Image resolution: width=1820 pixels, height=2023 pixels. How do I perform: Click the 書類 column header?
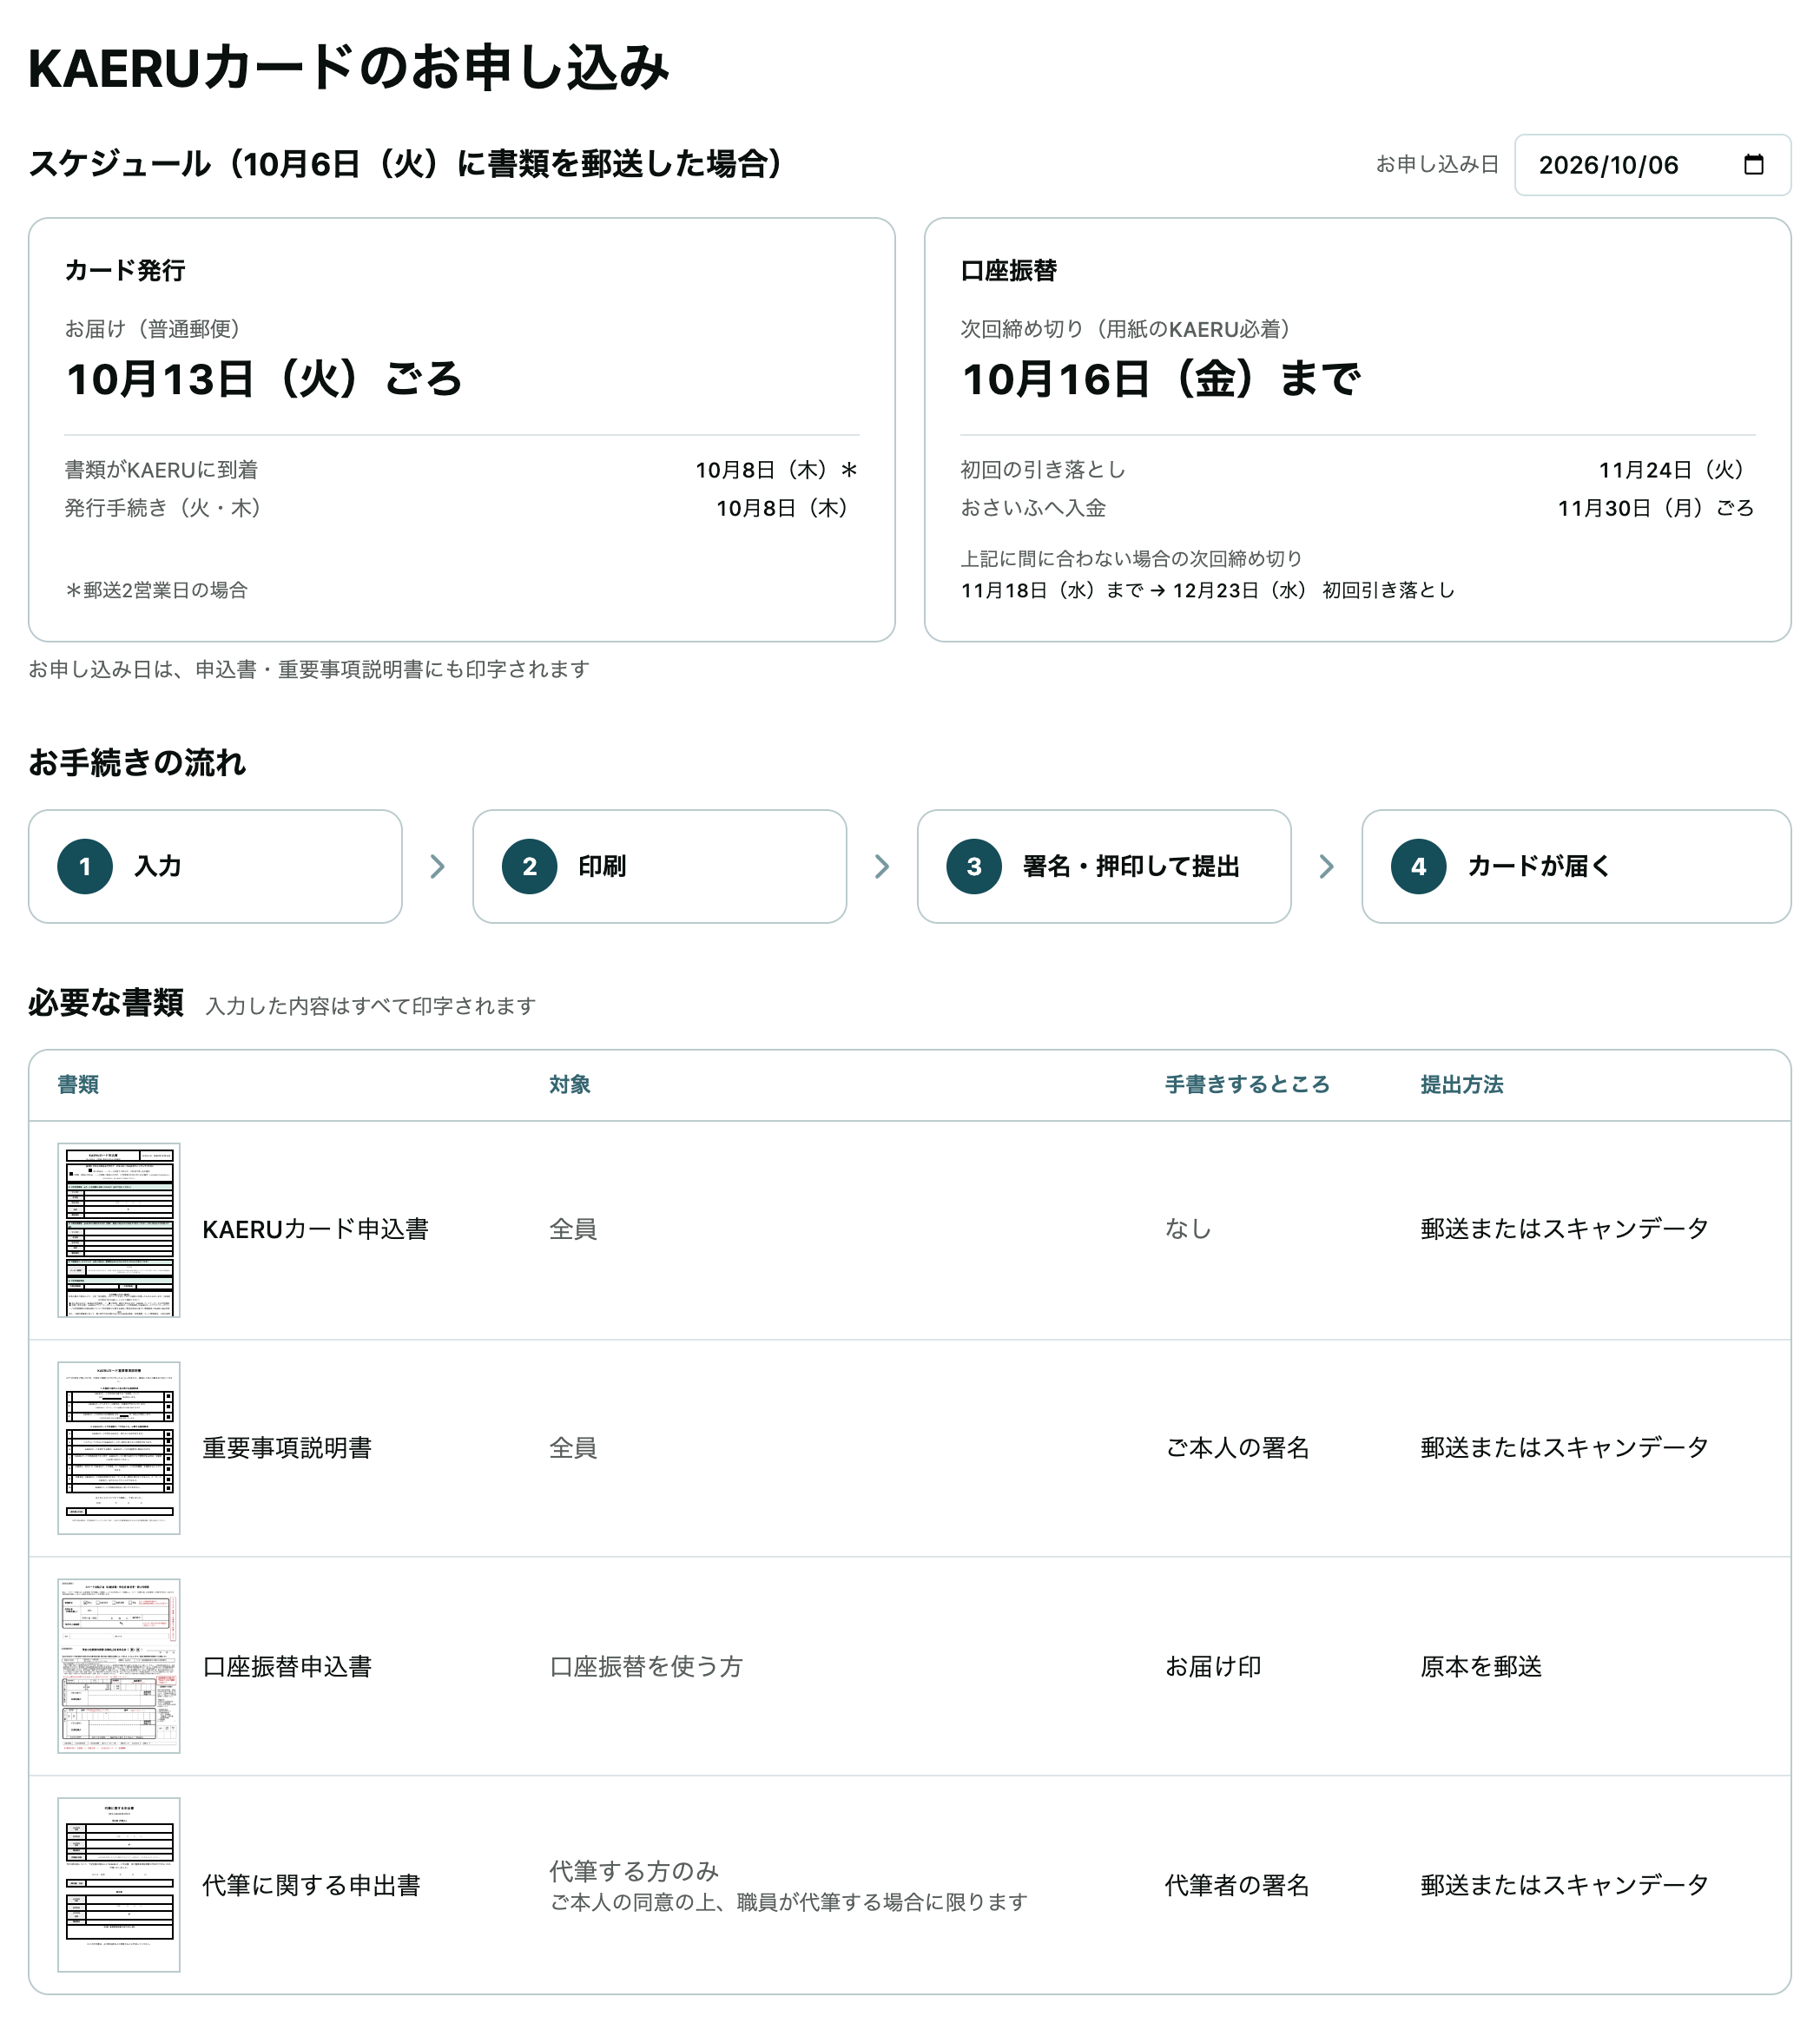click(x=78, y=1084)
